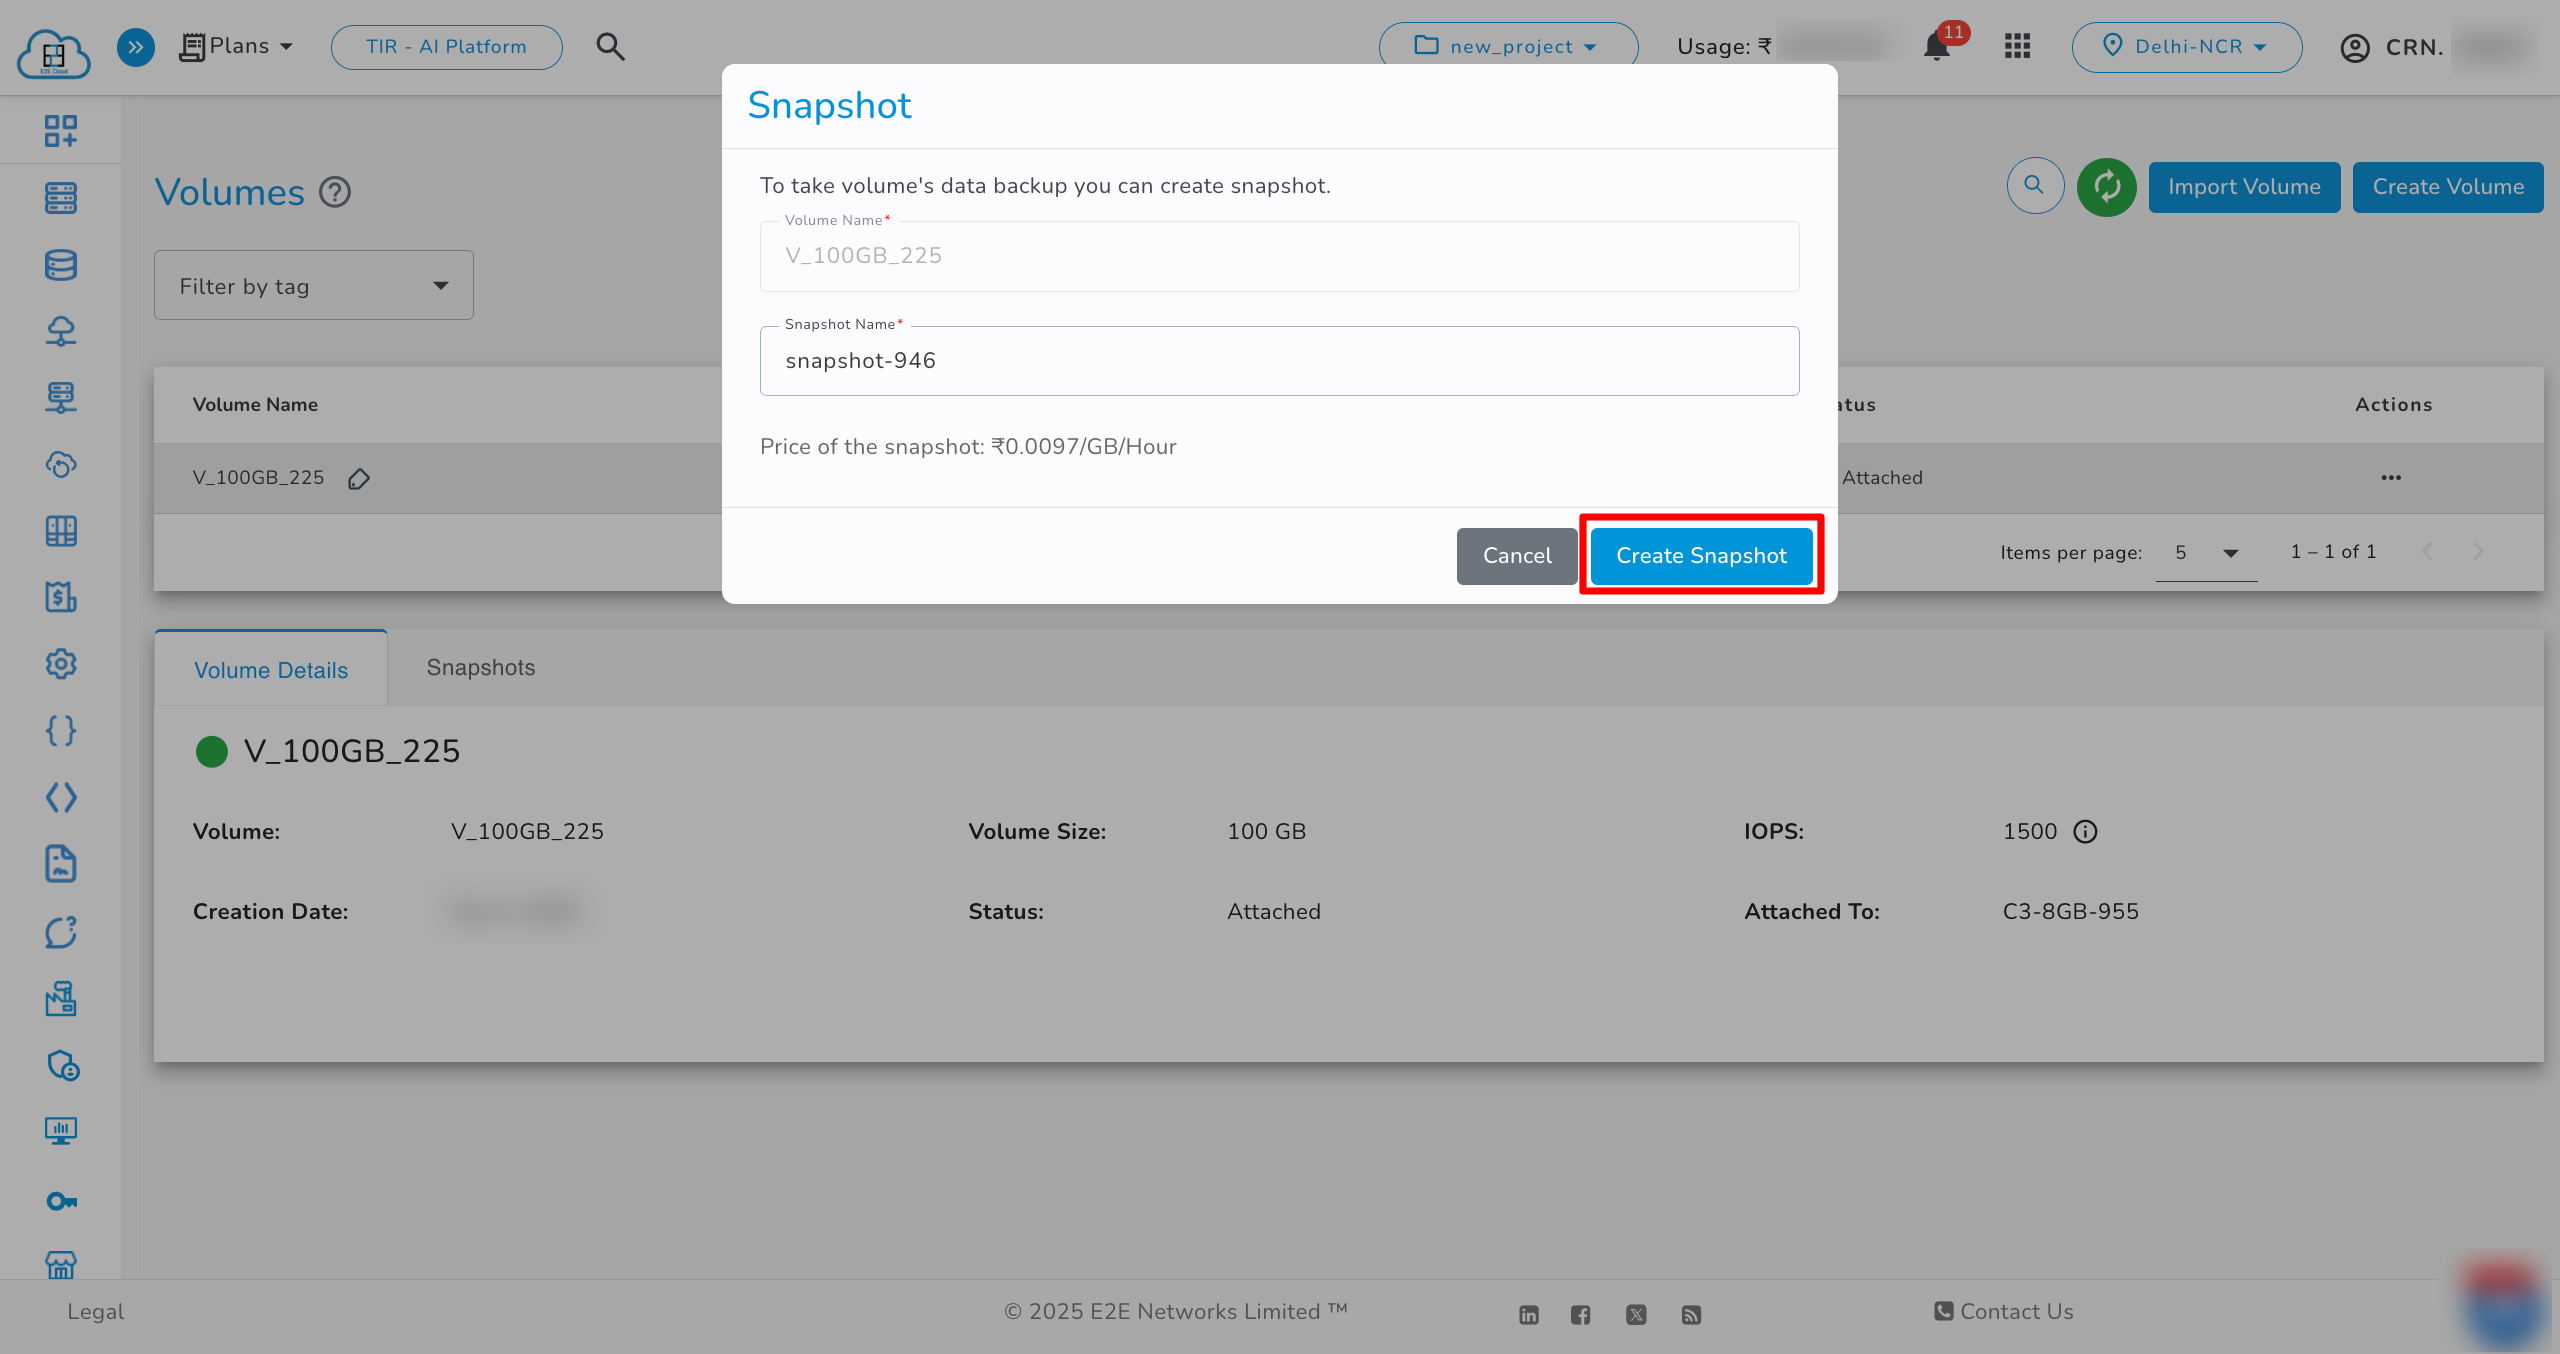Open the apps grid menu in top bar
The image size is (2560, 1354).
(2017, 46)
